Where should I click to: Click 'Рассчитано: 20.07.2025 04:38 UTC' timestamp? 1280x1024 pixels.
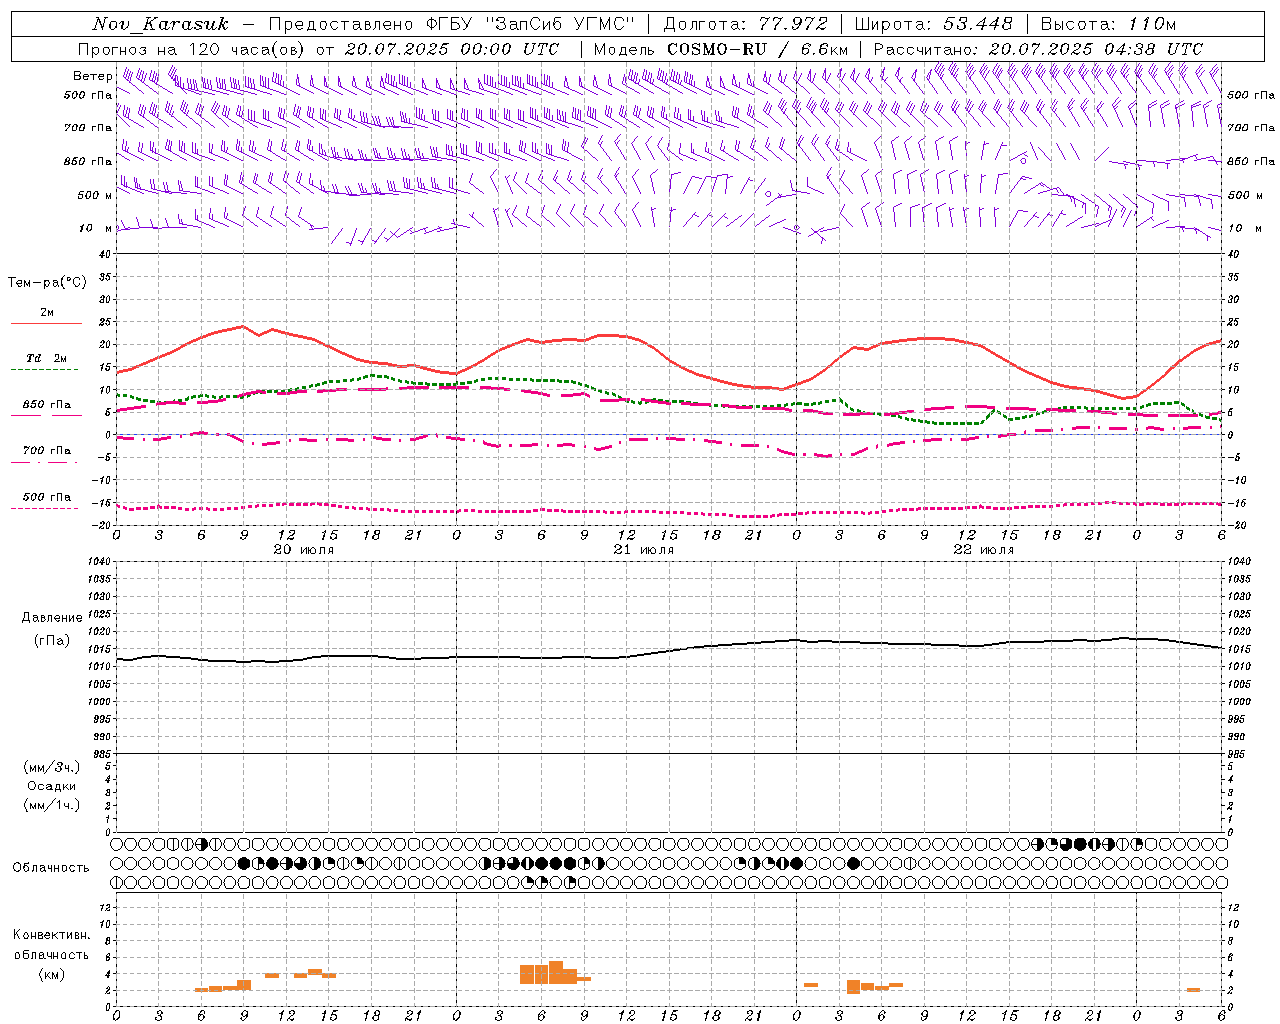point(1038,48)
